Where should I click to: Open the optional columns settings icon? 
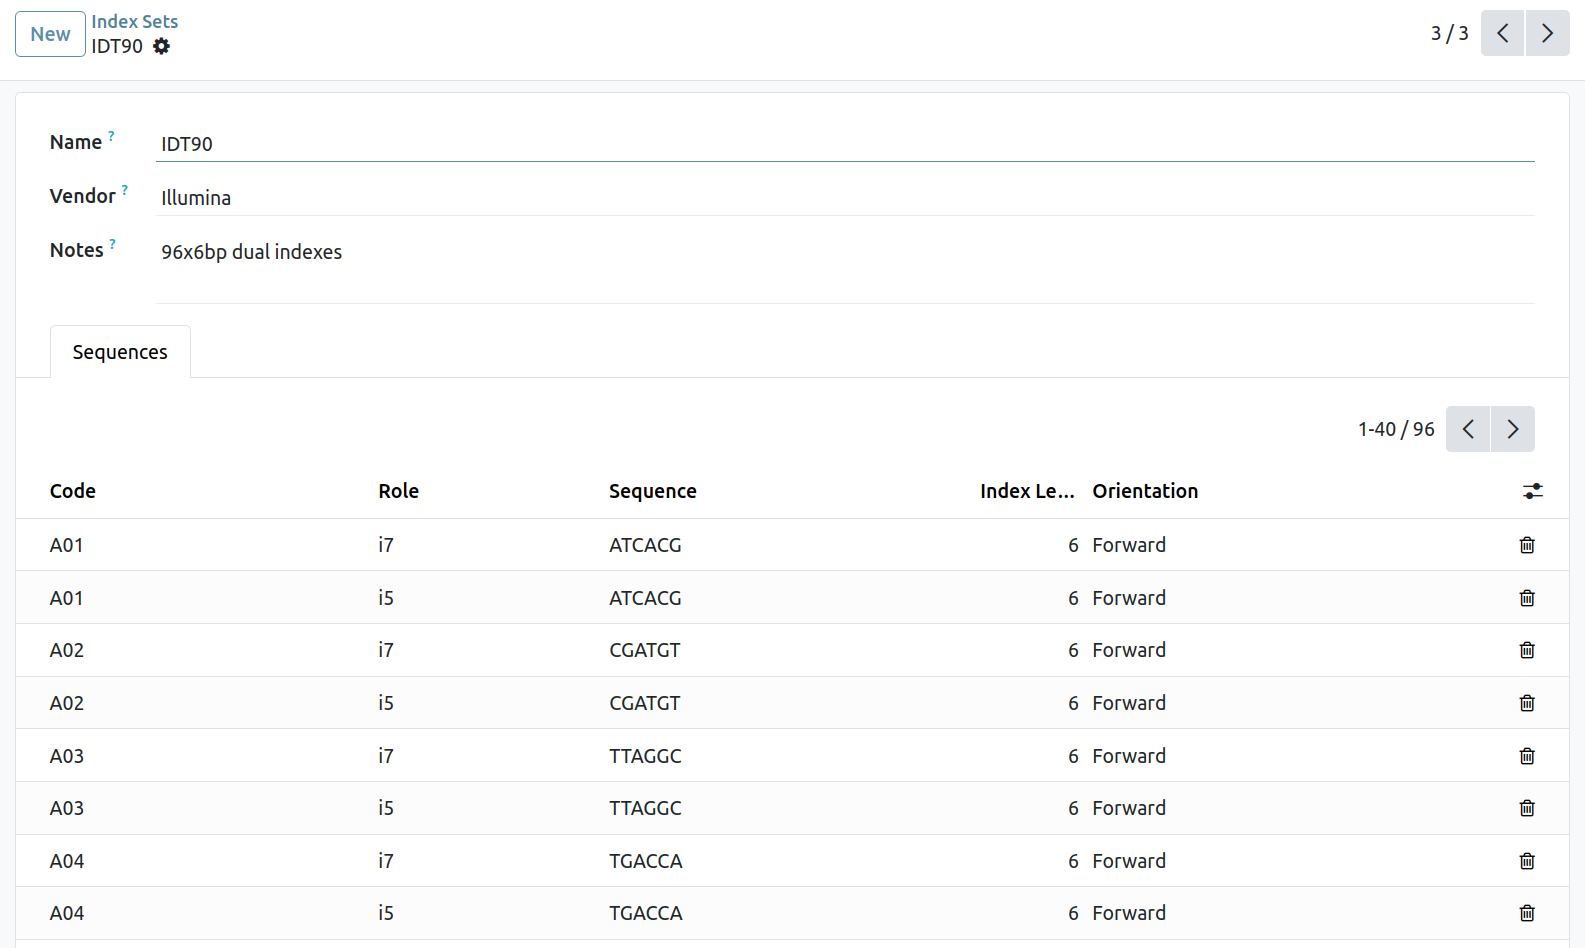coord(1532,491)
